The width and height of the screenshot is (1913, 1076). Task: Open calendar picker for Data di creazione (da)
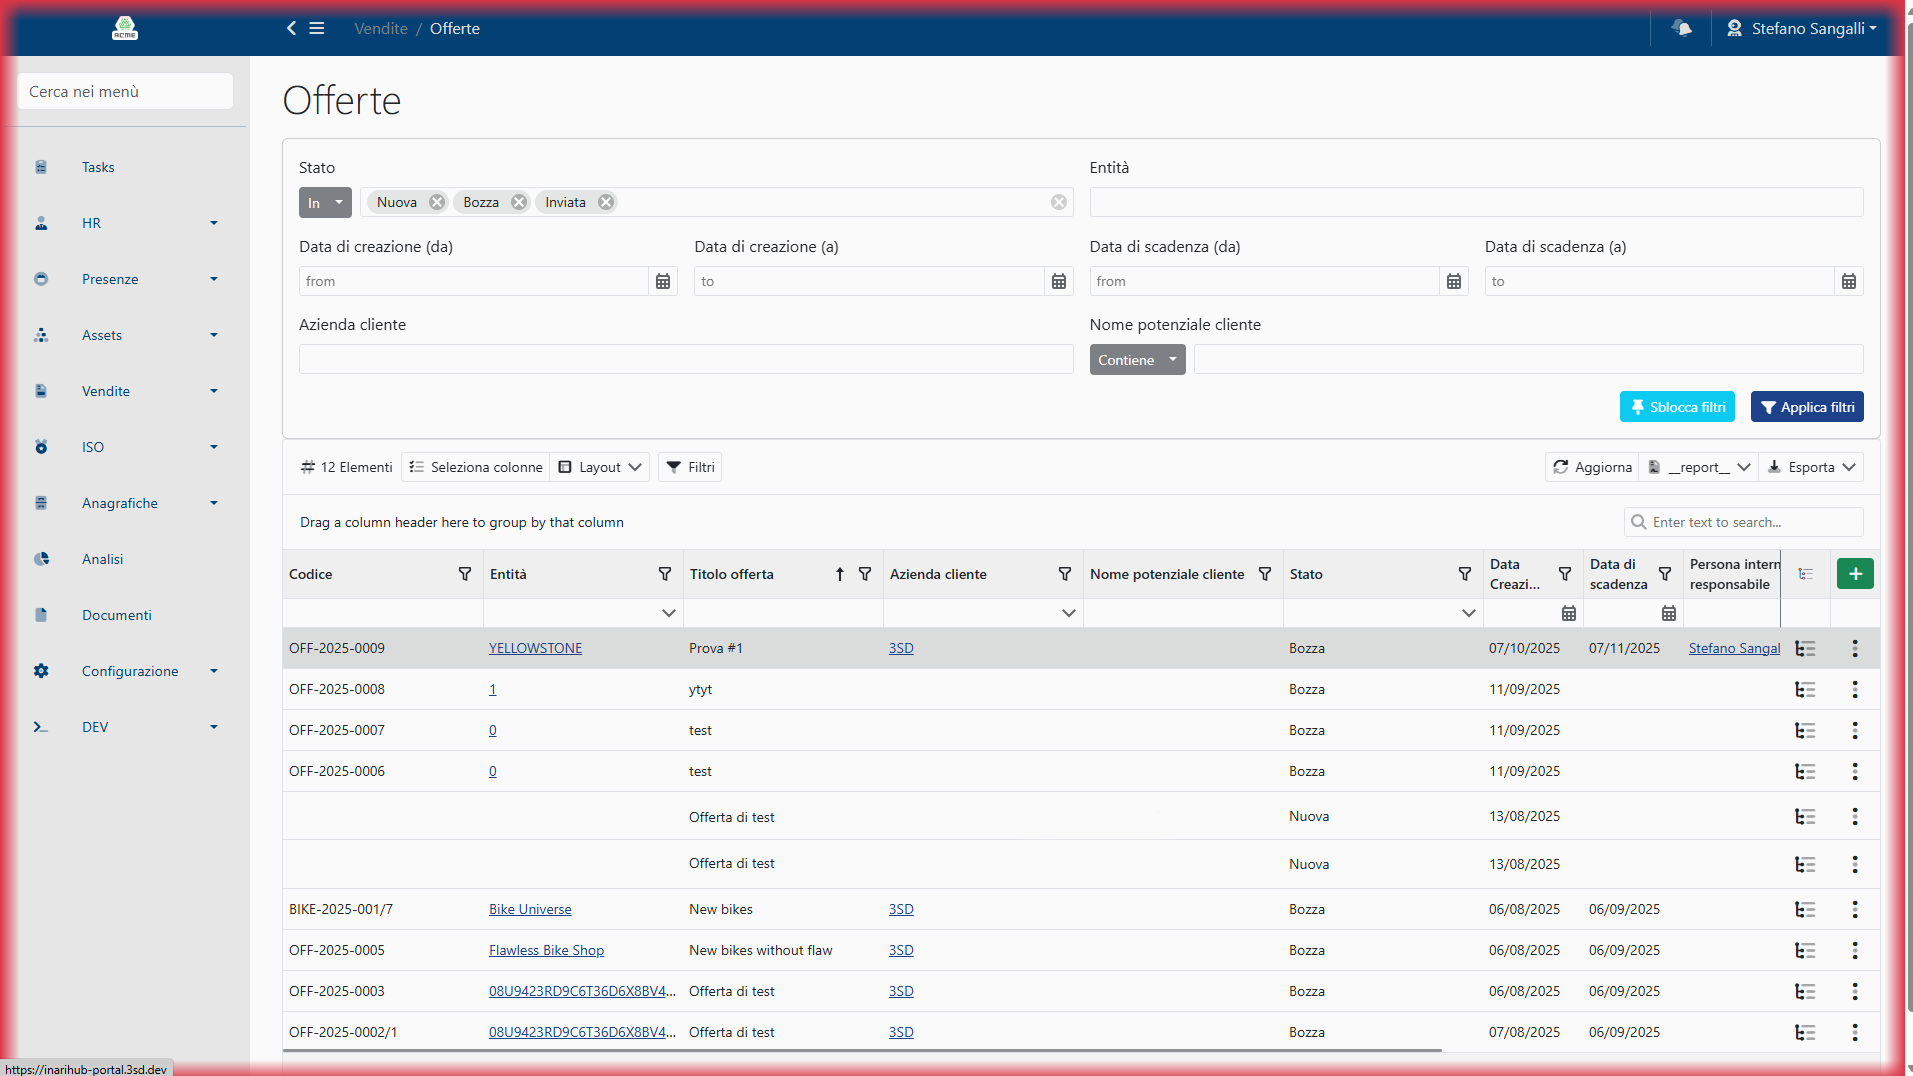point(663,282)
